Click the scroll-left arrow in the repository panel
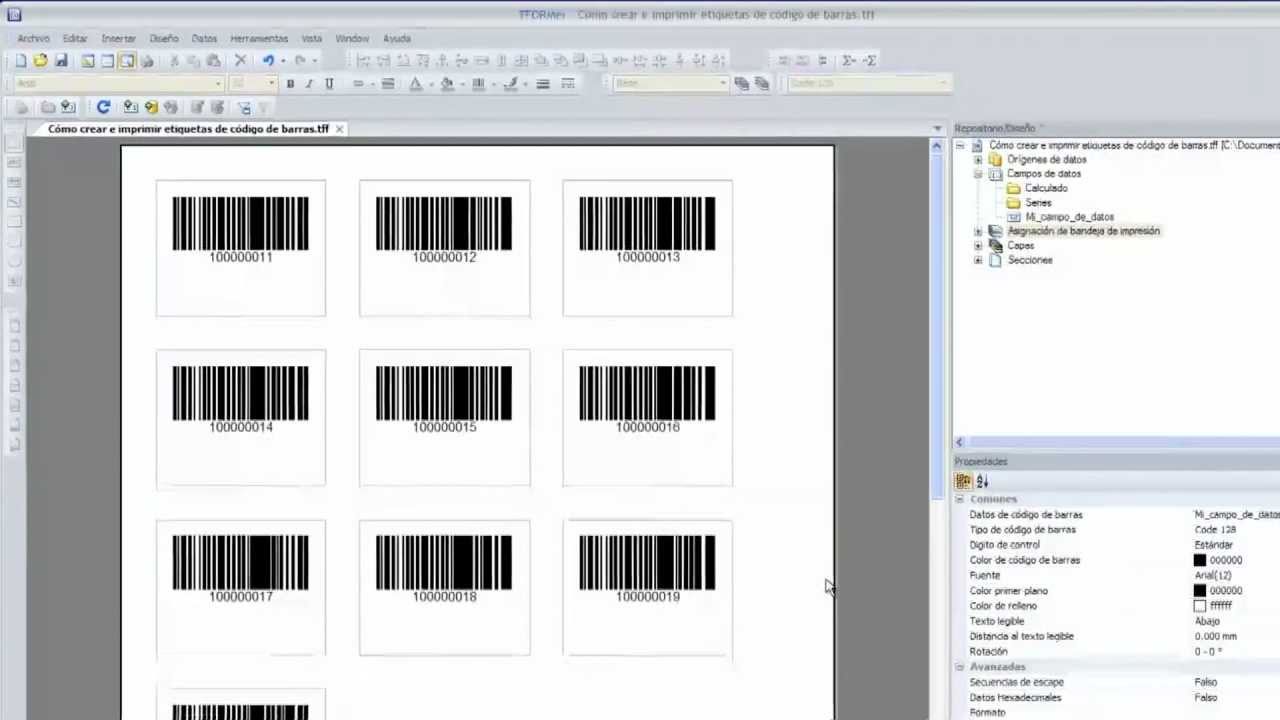The width and height of the screenshot is (1280, 720). [959, 442]
